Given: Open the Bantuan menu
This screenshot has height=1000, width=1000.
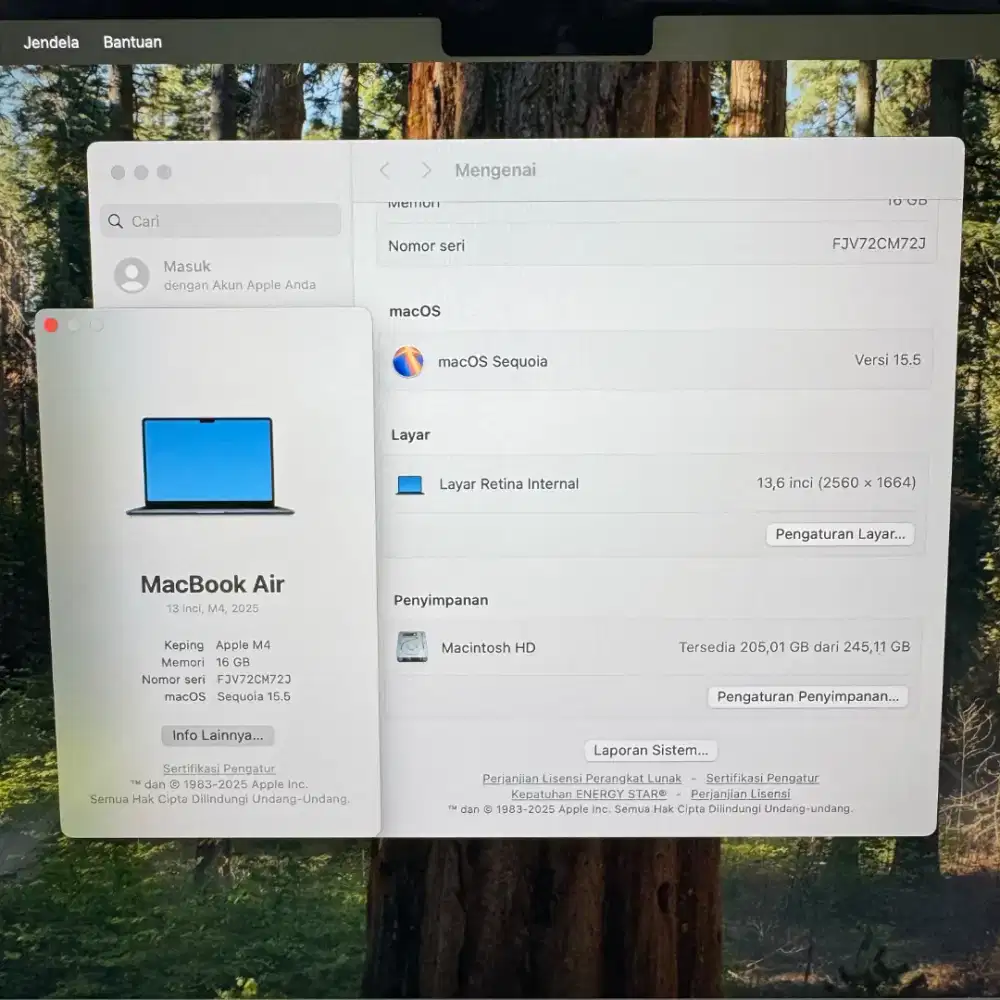Looking at the screenshot, I should (133, 42).
